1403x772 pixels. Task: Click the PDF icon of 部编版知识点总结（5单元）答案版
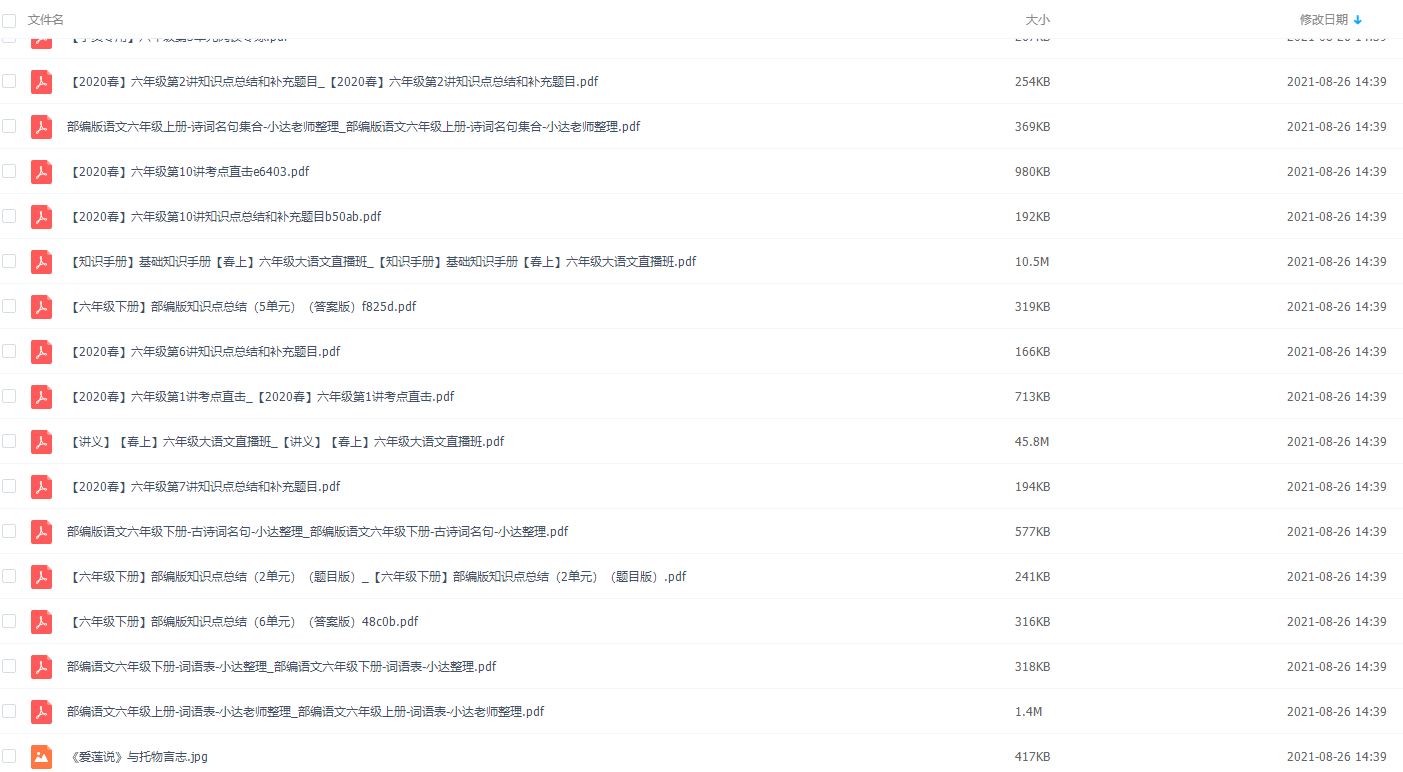click(41, 306)
